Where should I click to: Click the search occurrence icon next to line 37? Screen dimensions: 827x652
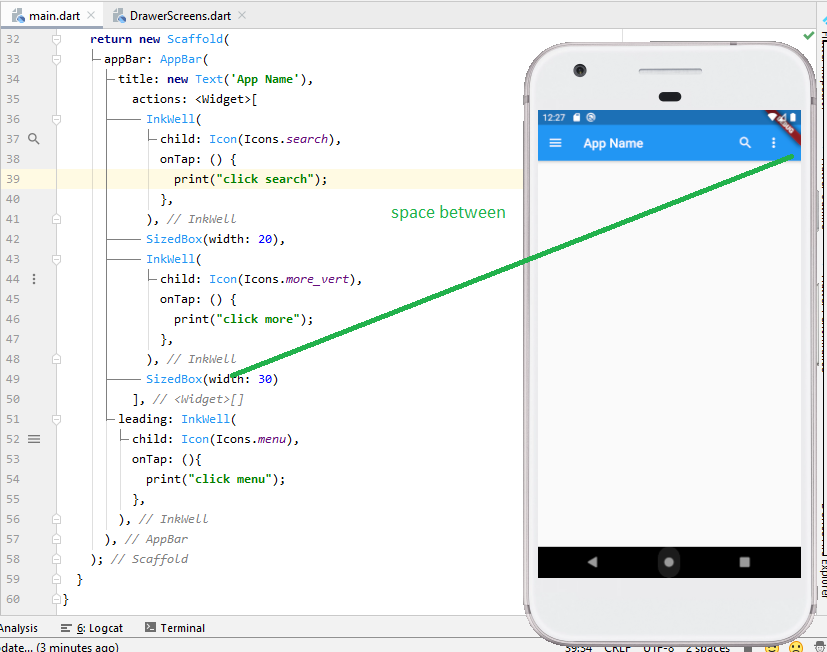coord(33,138)
